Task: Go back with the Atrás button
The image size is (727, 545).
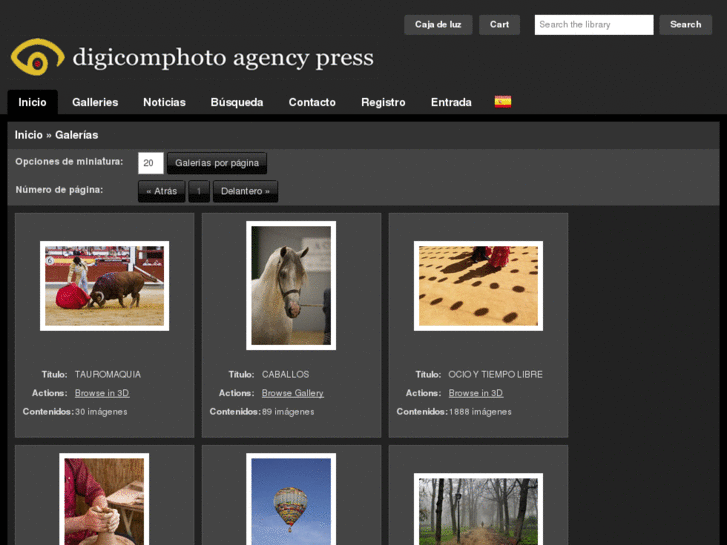Action: point(161,191)
